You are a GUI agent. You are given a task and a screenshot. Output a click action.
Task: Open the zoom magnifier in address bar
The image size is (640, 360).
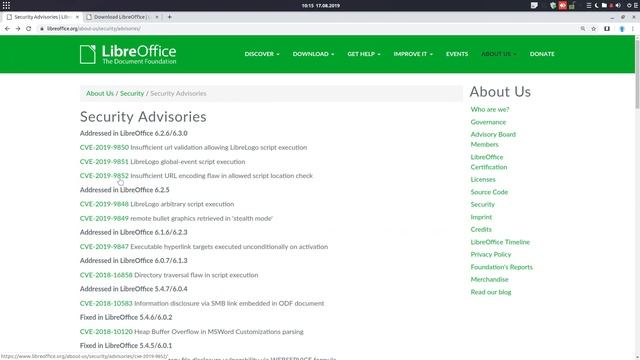583,29
